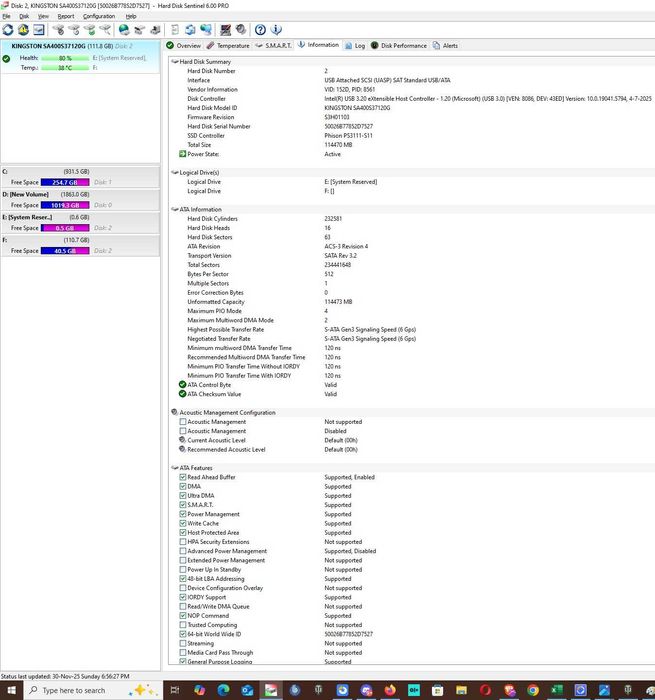
Task: Open Task View on the taskbar
Action: coord(175,690)
